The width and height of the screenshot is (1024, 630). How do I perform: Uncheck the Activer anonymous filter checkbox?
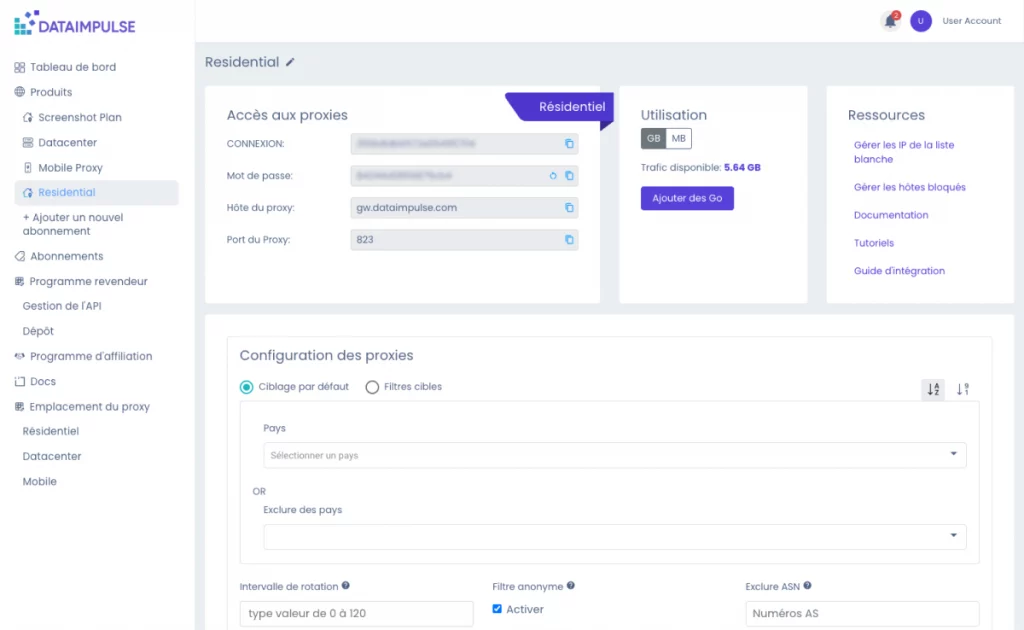pyautogui.click(x=498, y=609)
